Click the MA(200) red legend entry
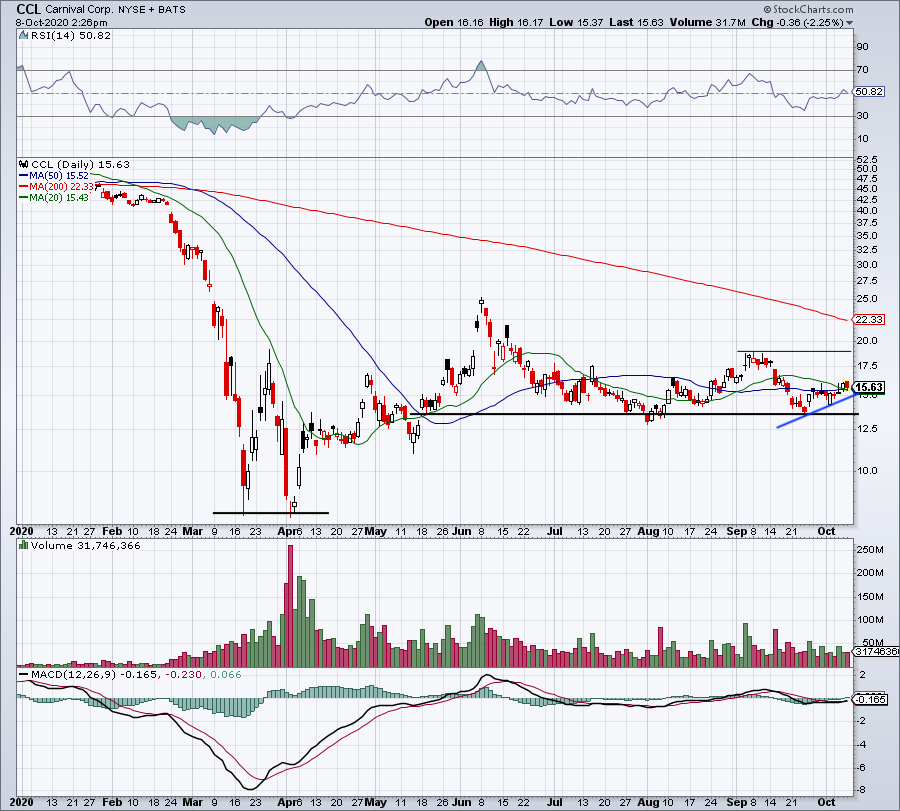 pos(56,187)
